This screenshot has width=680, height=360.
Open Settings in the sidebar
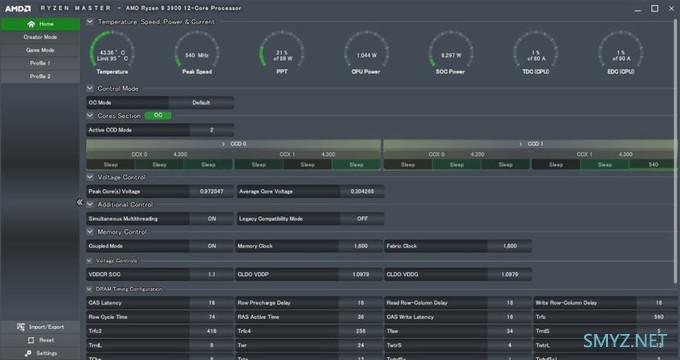[x=40, y=353]
